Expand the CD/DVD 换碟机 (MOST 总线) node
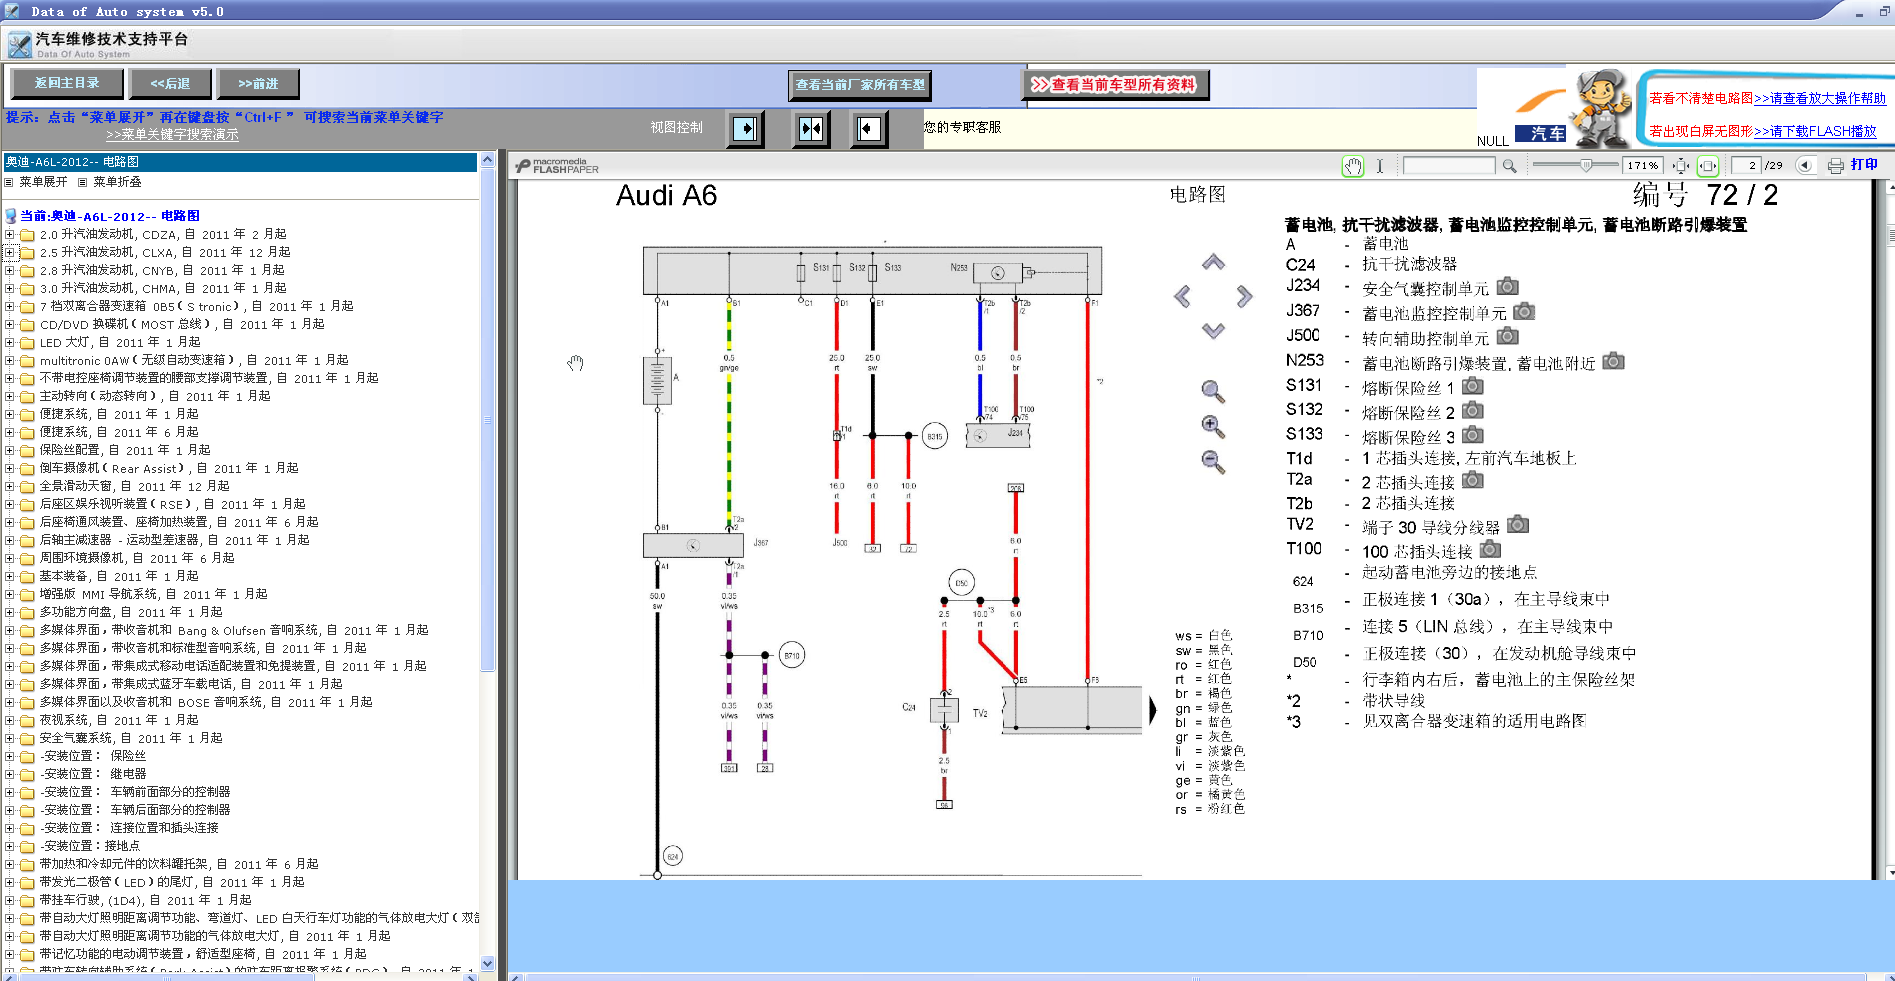This screenshot has width=1895, height=981. tap(10, 325)
